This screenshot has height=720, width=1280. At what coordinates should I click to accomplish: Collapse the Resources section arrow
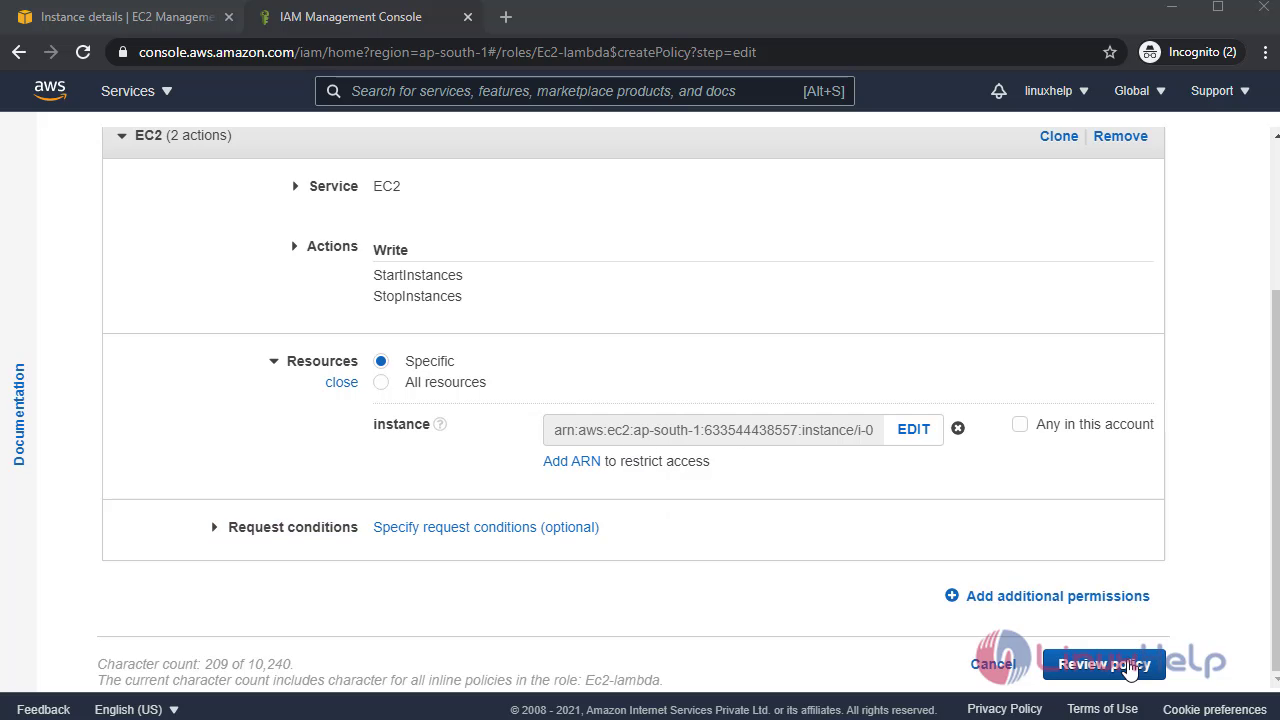274,361
